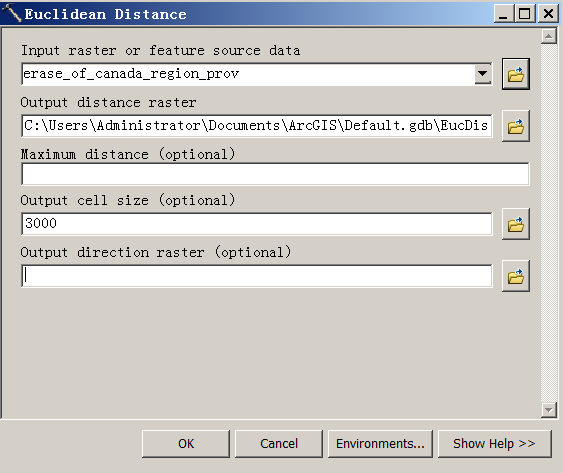The width and height of the screenshot is (563, 473).
Task: Browse for output direction raster location
Action: 516,276
